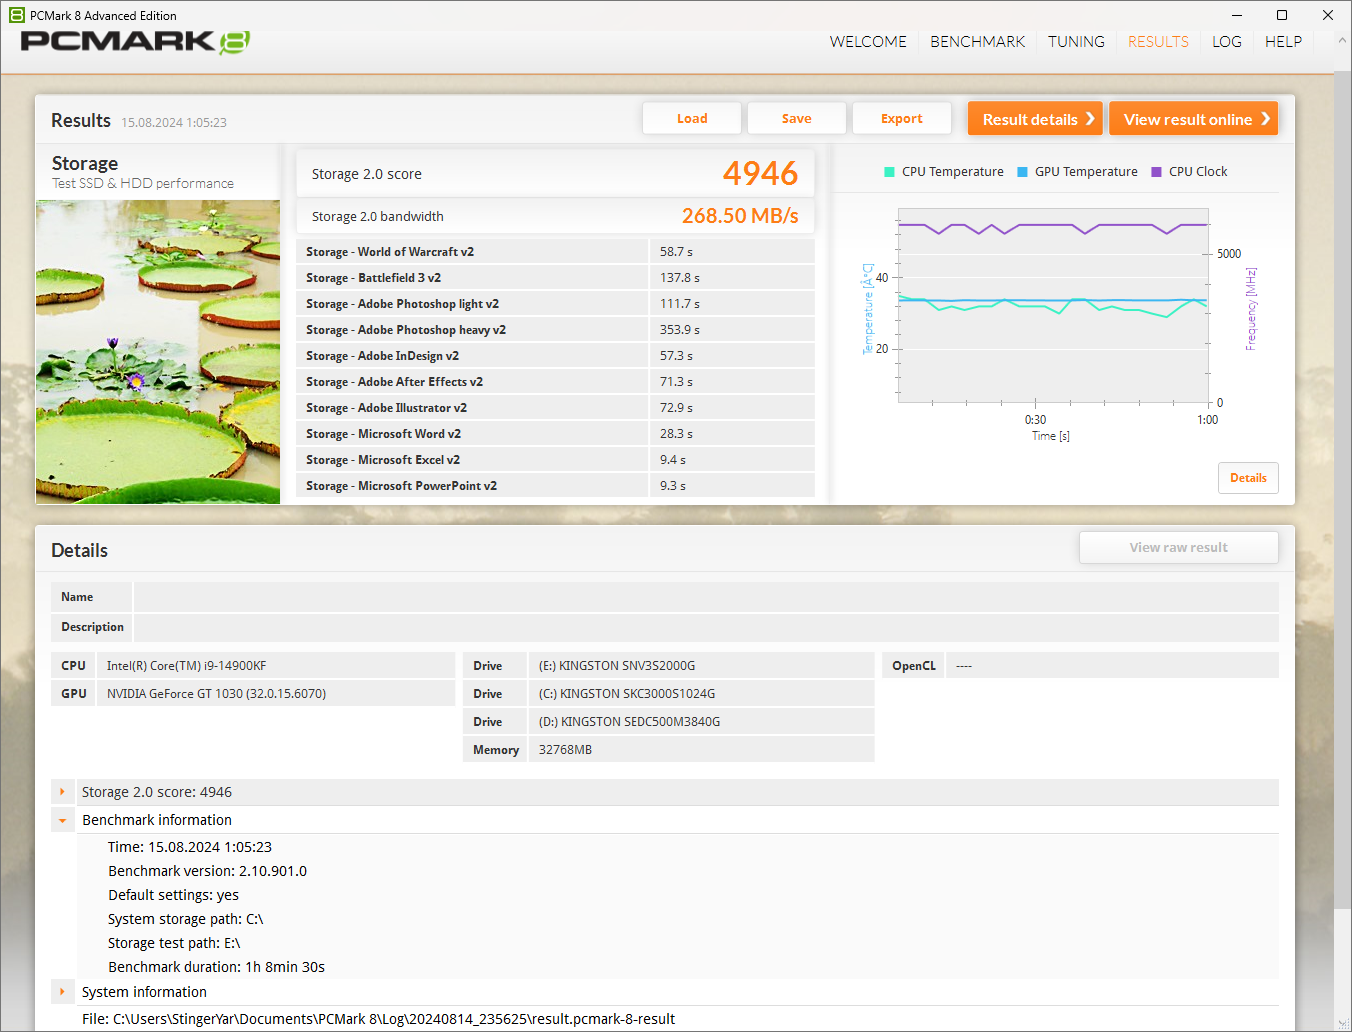The width and height of the screenshot is (1352, 1032).
Task: Select the Microsoft PowerPoint v2 row
Action: point(555,486)
